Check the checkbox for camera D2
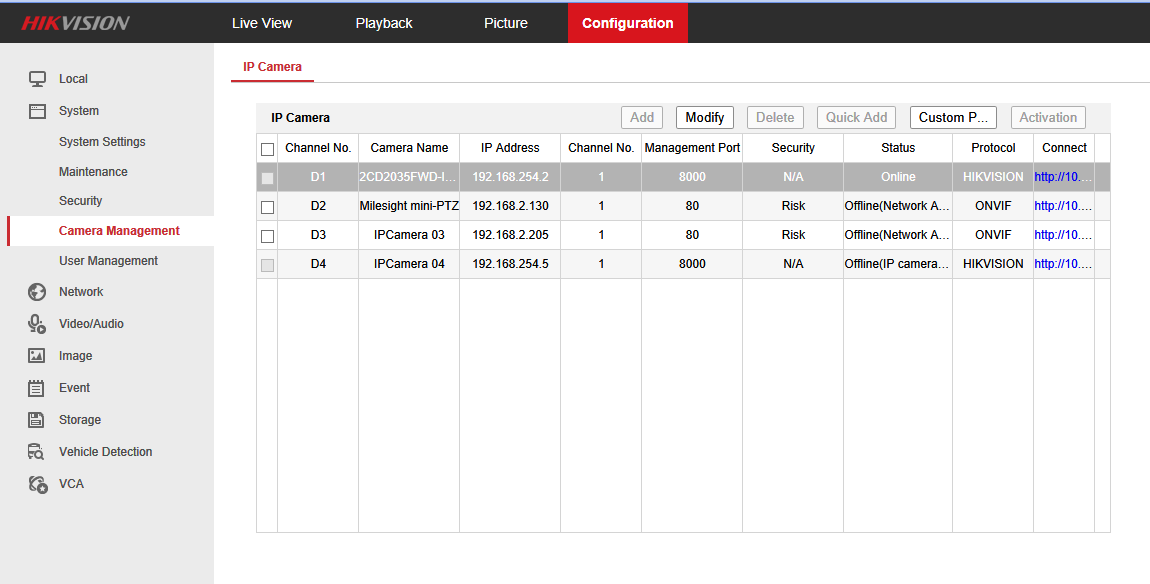1150x584 pixels. 267,205
